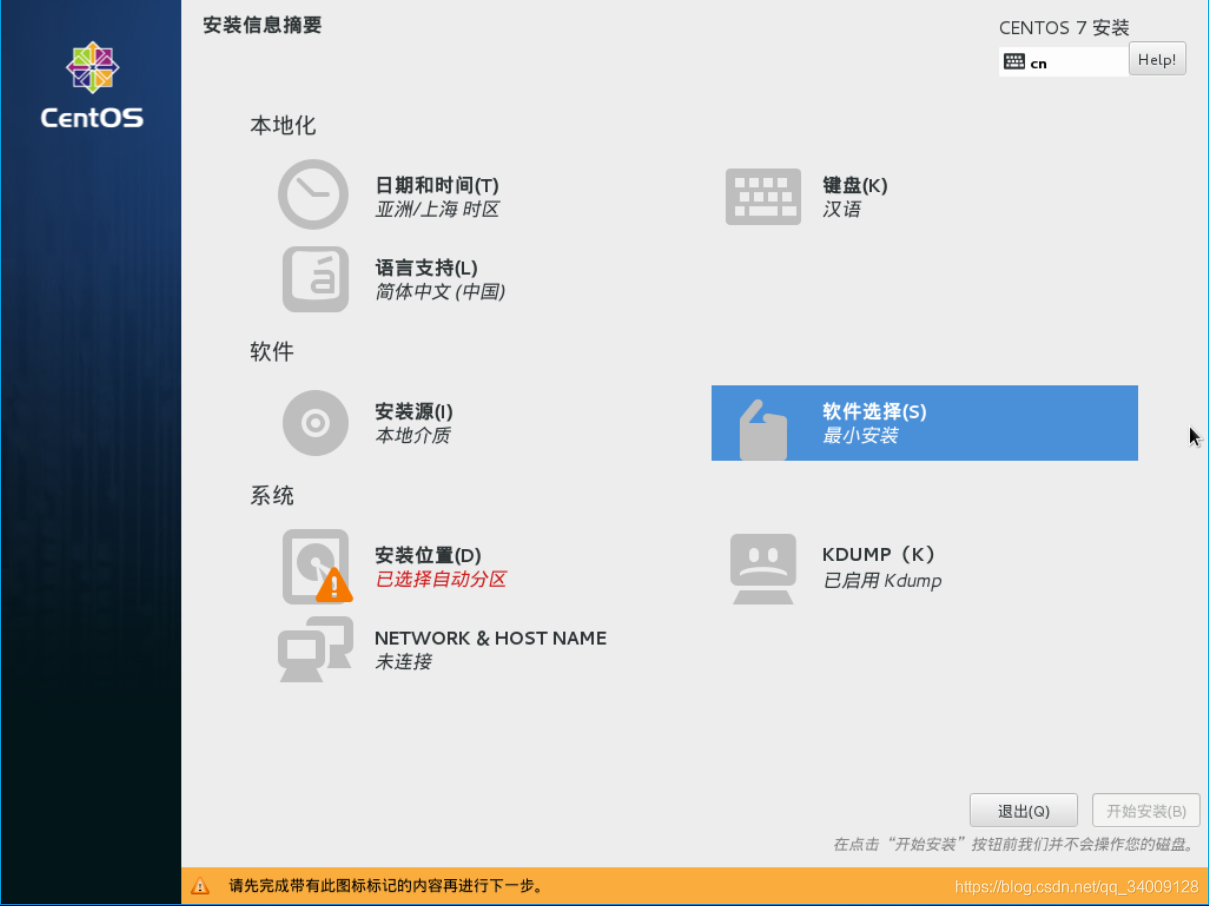The height and width of the screenshot is (906, 1209).
Task: Click the 未连接 network status text
Action: click(x=403, y=662)
